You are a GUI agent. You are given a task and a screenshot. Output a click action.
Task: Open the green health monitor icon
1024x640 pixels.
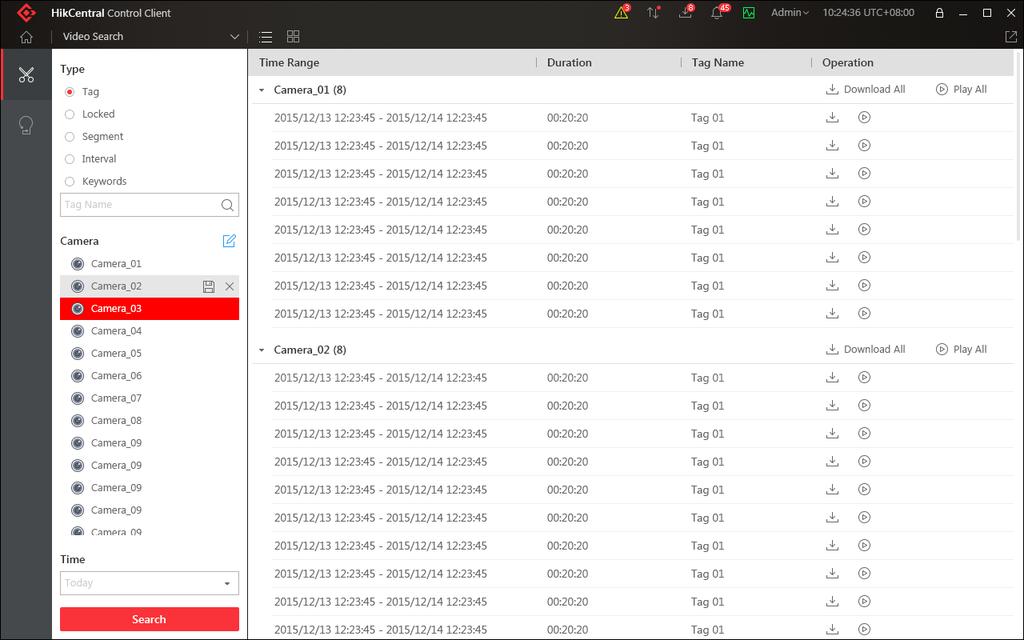pos(749,12)
